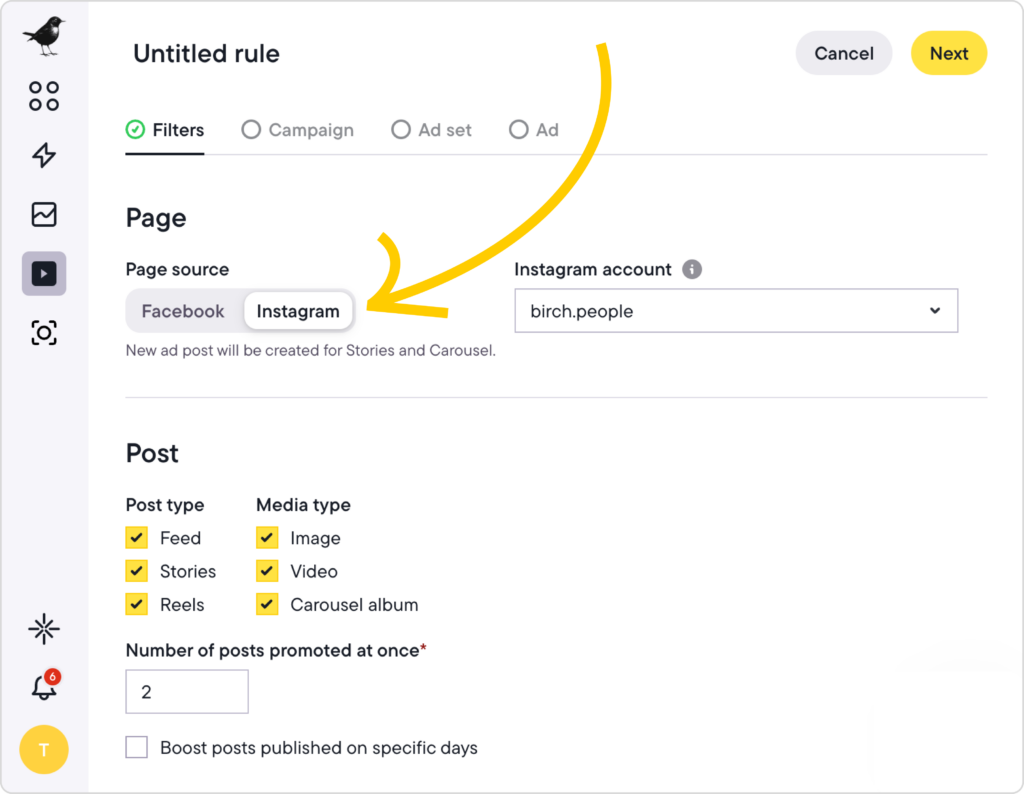Click the posts promoted at once input field
Screen dimensions: 1024x794
click(186, 691)
